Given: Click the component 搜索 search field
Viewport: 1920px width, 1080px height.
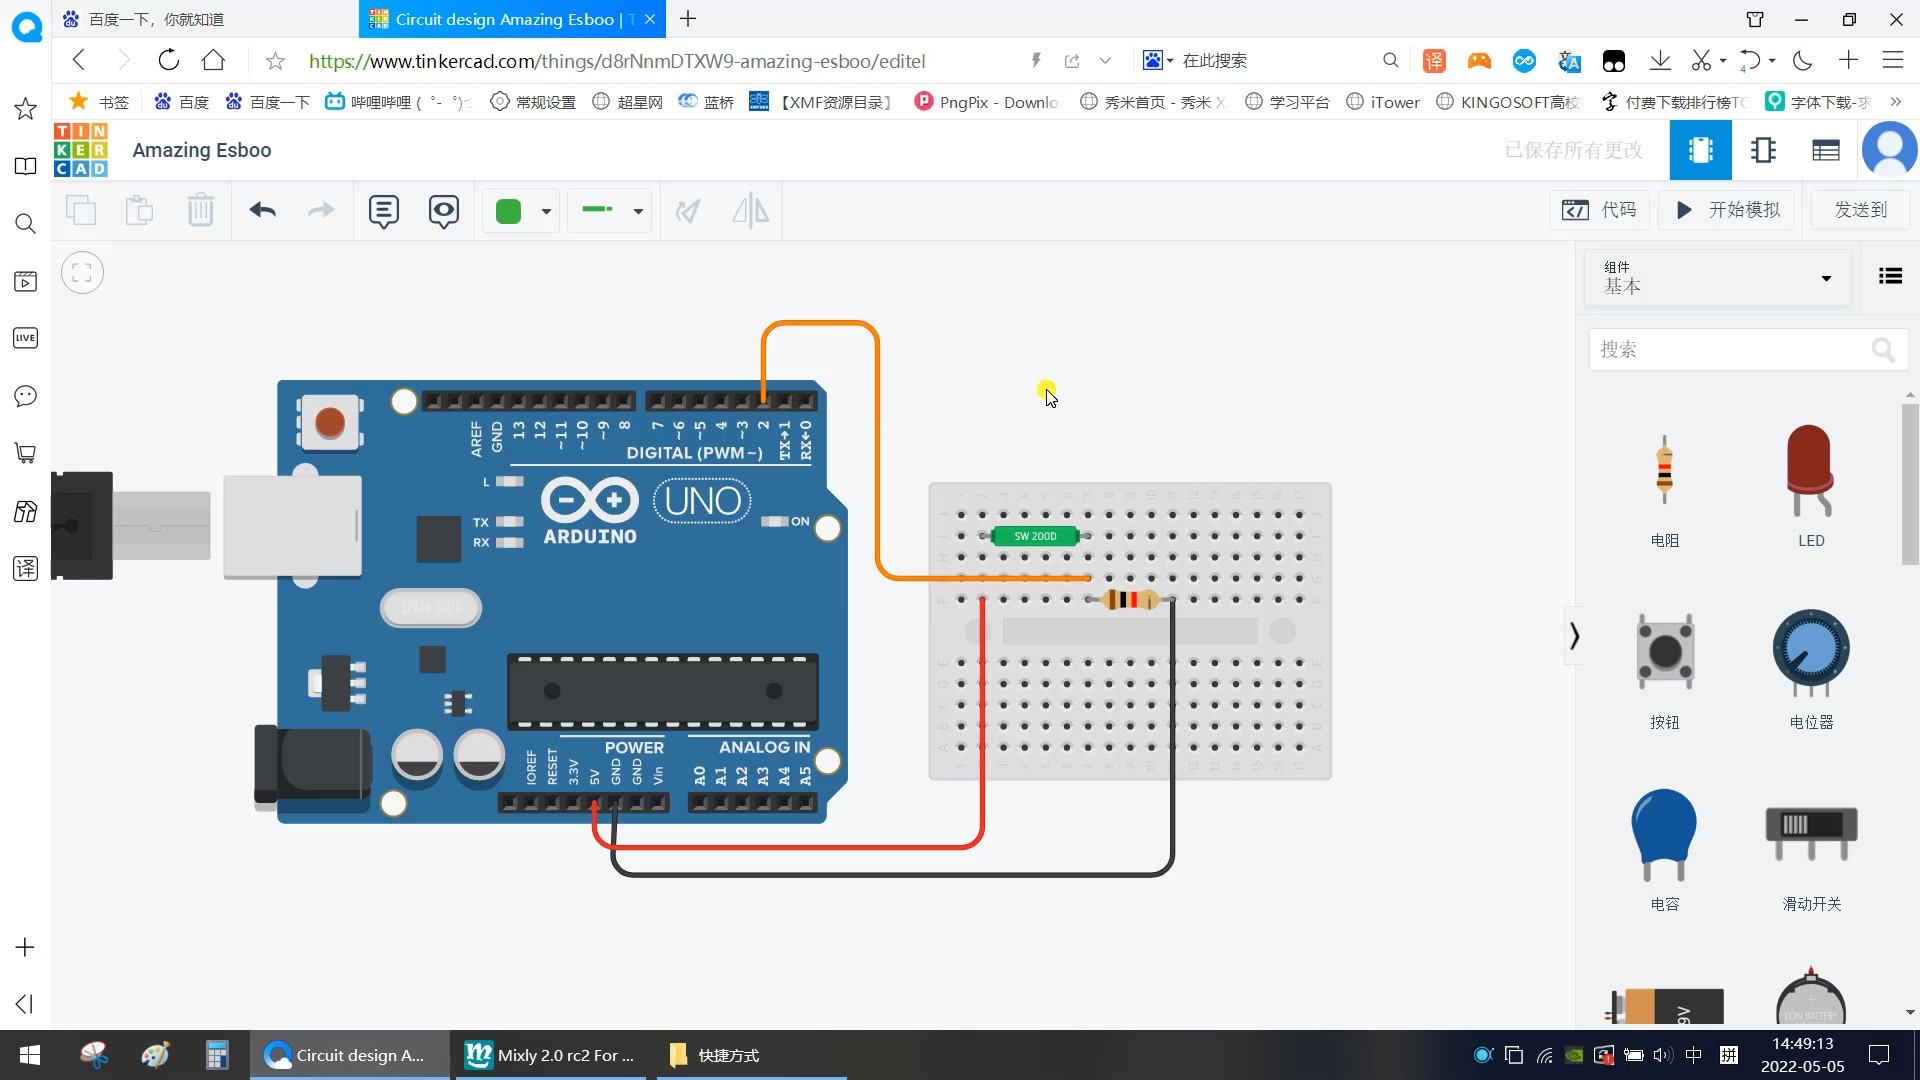Looking at the screenshot, I should [x=1748, y=349].
